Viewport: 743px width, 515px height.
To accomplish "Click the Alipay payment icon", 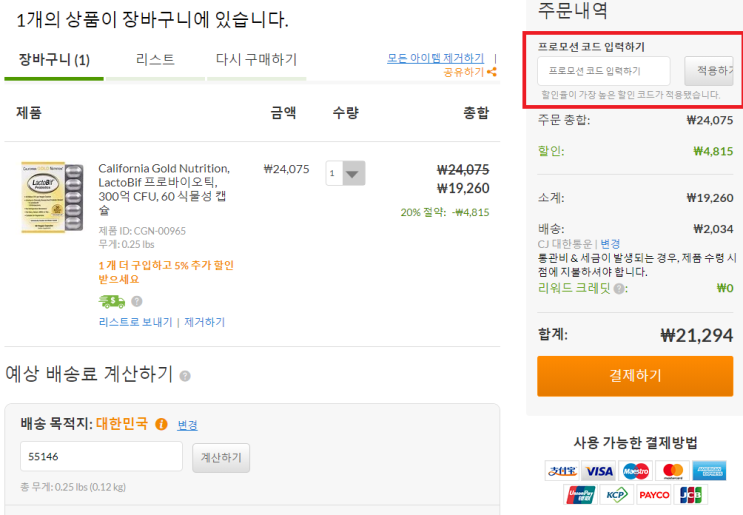I will (x=562, y=471).
